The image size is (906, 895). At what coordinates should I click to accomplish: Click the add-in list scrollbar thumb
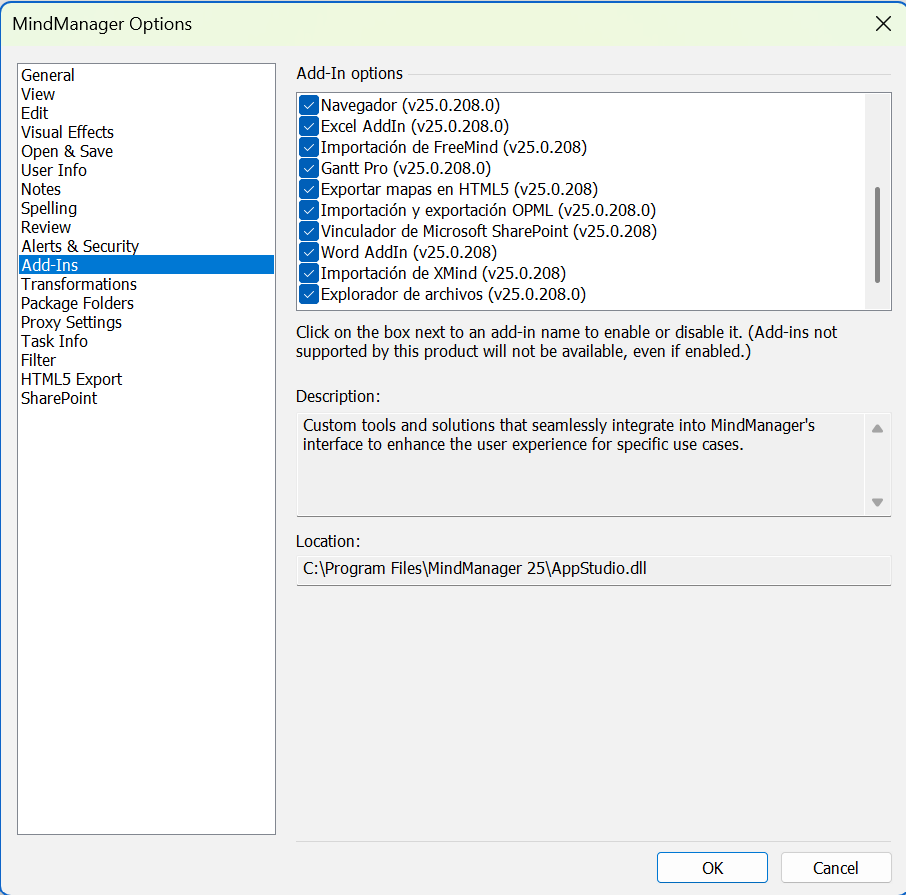tap(877, 234)
